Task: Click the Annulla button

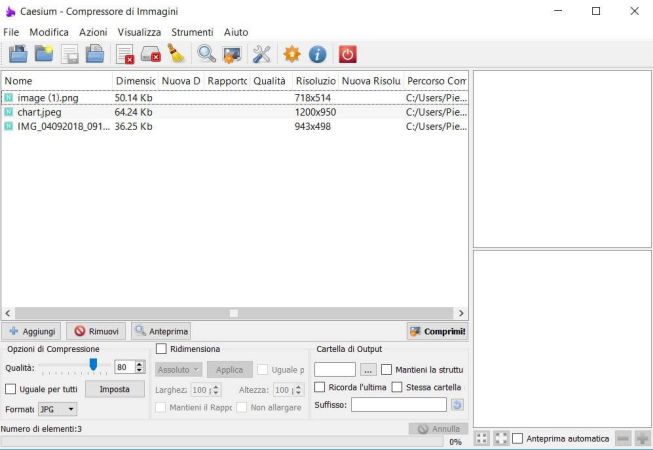Action: pyautogui.click(x=439, y=429)
